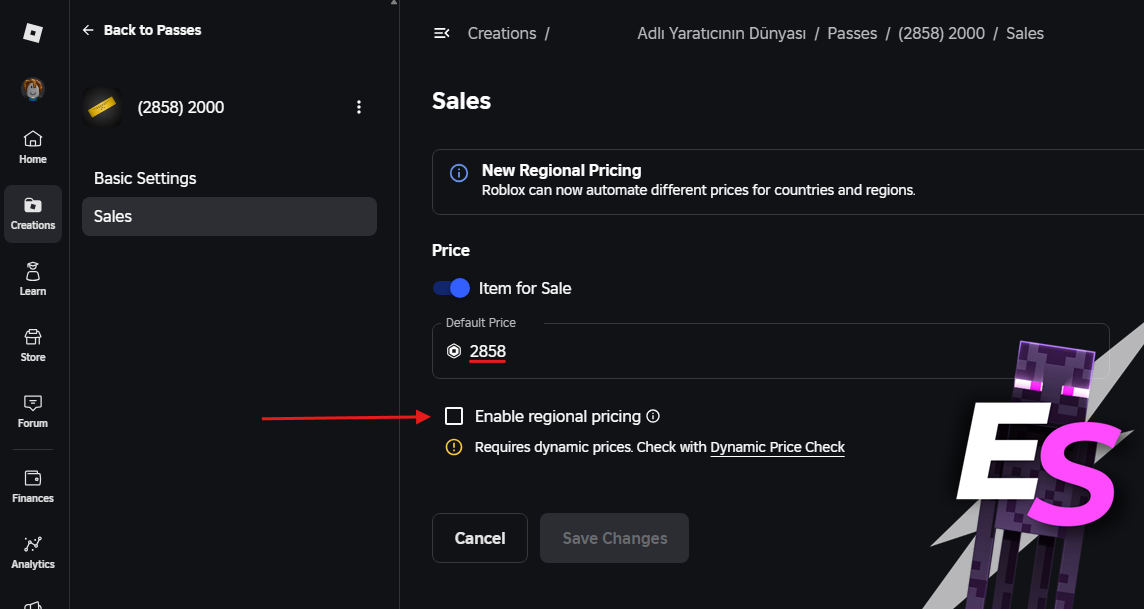Click the New Regional Pricing banner title
This screenshot has height=609, width=1144.
pyautogui.click(x=562, y=171)
